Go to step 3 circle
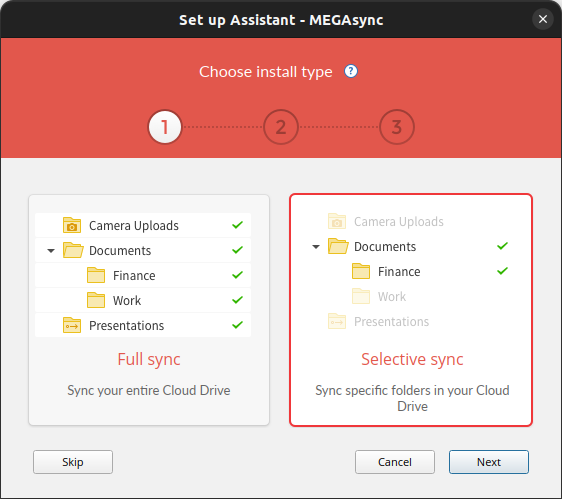Image resolution: width=562 pixels, height=499 pixels. [x=396, y=127]
